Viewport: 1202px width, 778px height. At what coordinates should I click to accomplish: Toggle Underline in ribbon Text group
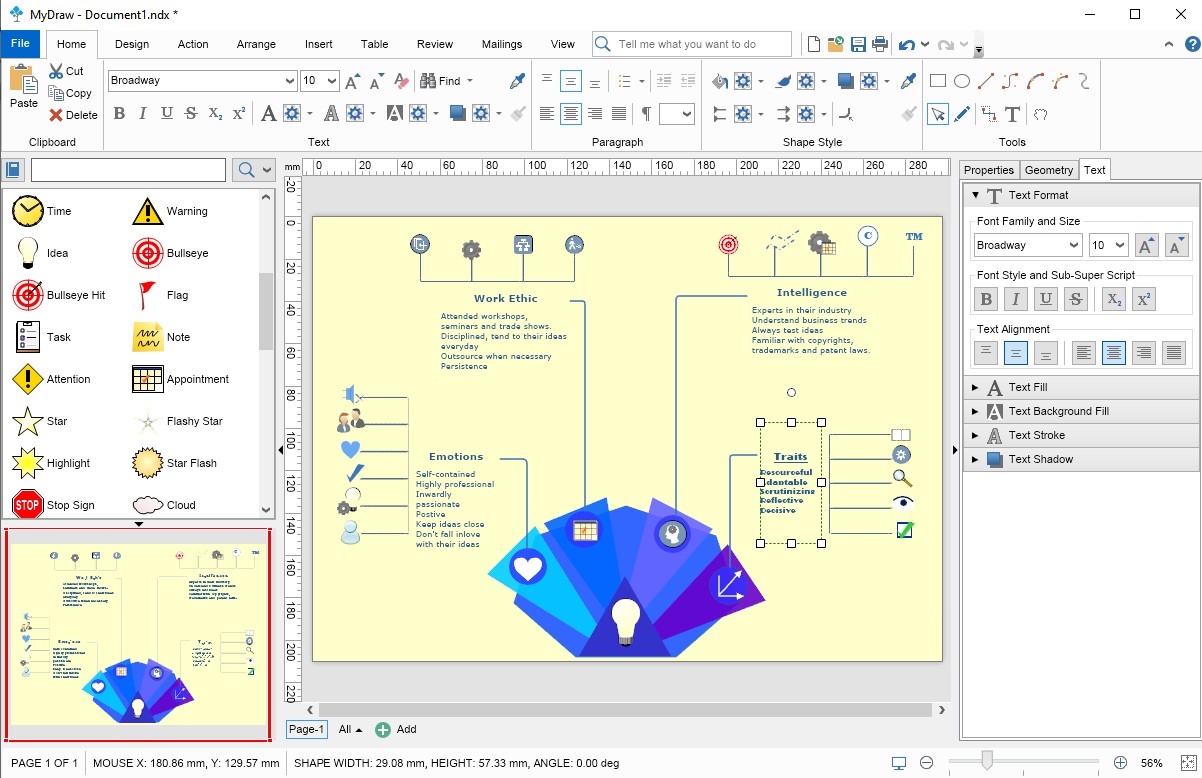167,114
